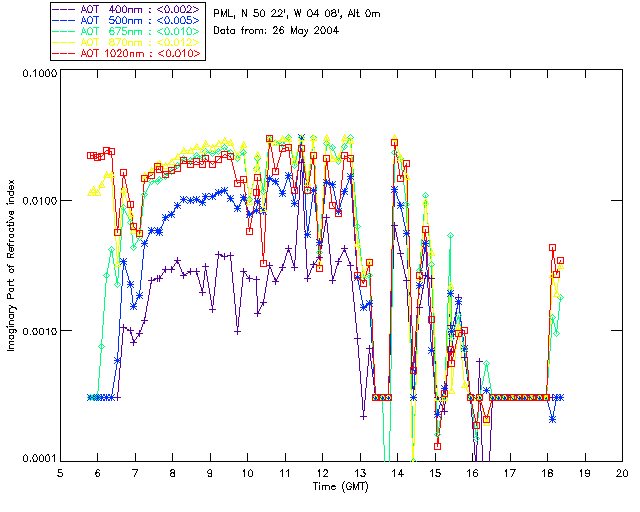Click the x-axis tick label 15

click(435, 473)
